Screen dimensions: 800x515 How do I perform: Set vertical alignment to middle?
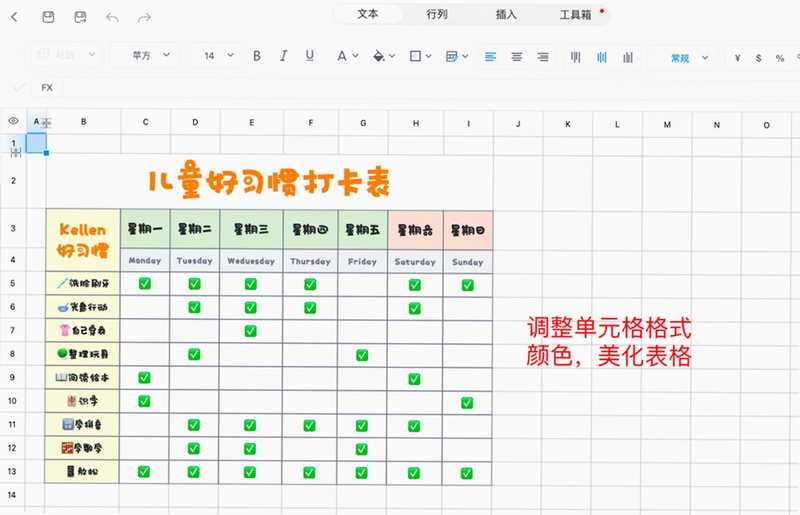click(x=602, y=57)
